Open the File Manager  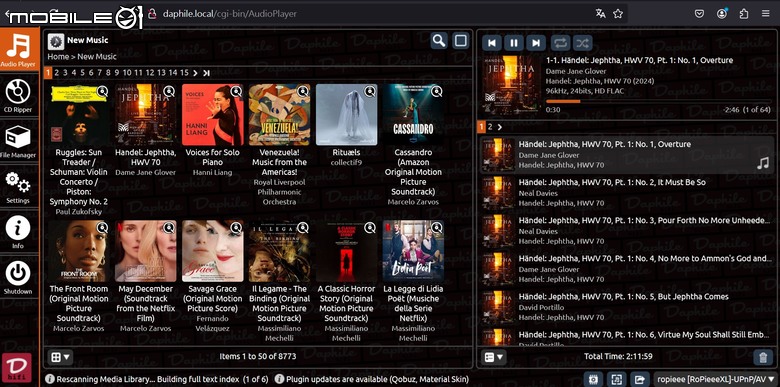18,141
